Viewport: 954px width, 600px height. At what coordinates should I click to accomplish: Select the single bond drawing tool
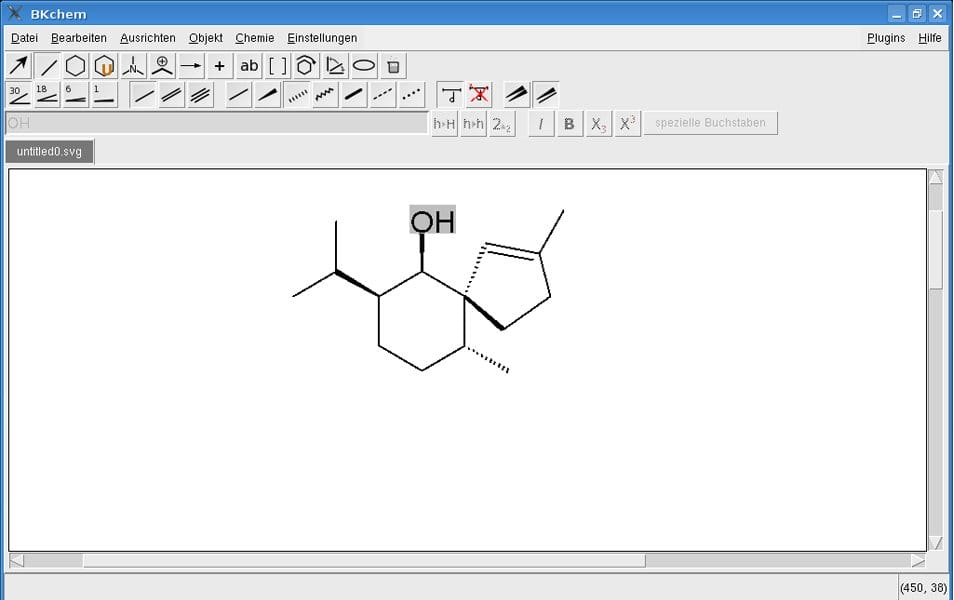coord(46,65)
